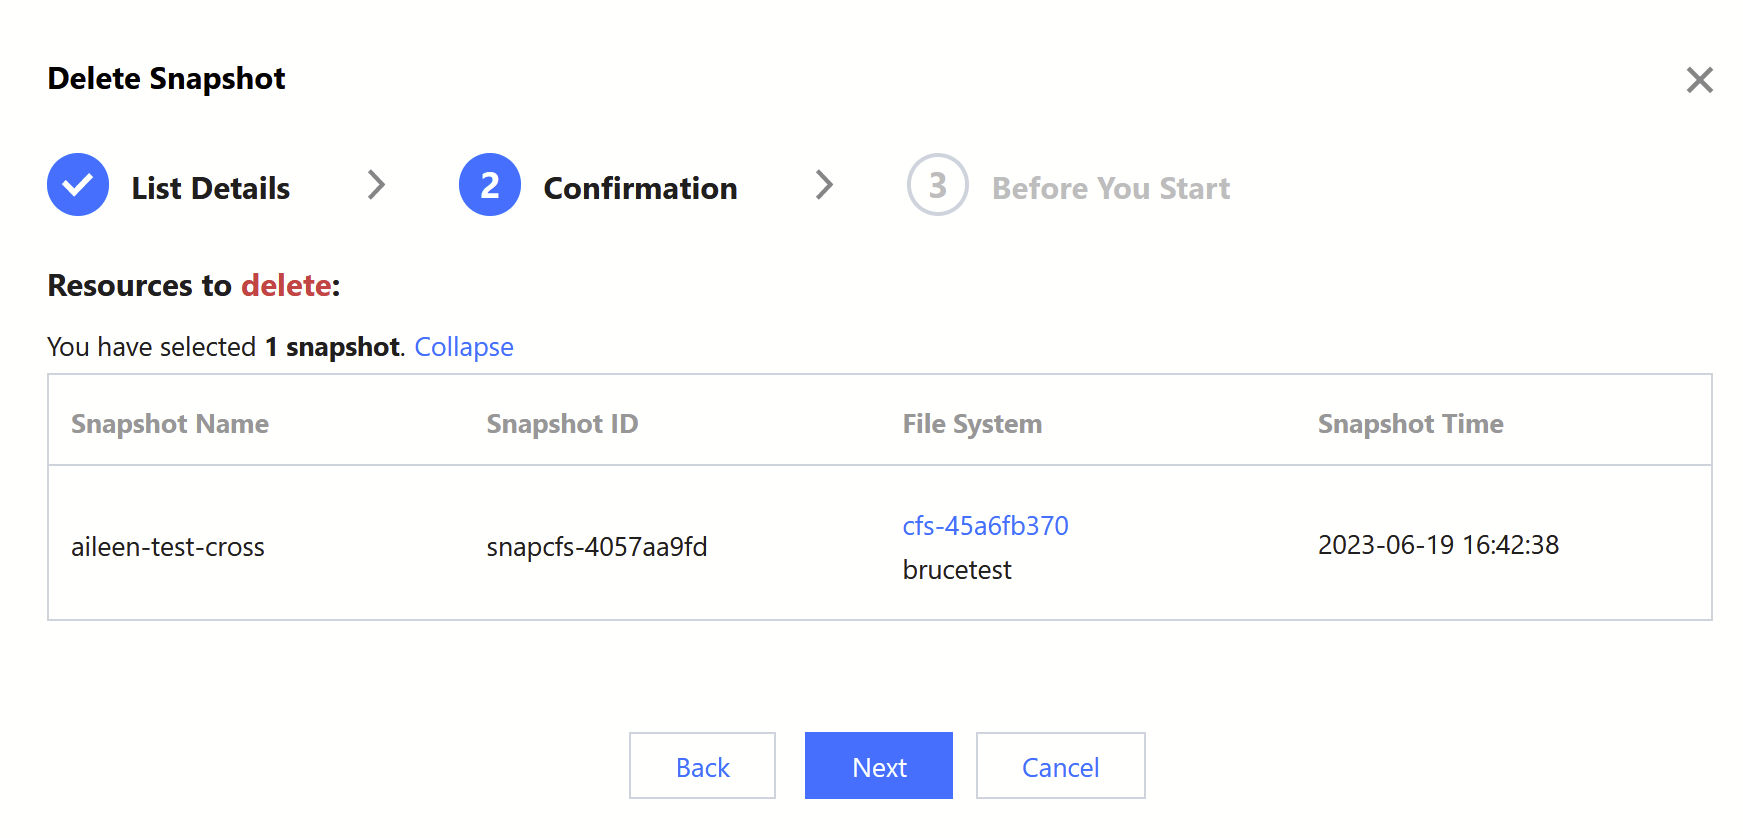Go back to the previous step
Viewport: 1743px width, 838px height.
(702, 766)
